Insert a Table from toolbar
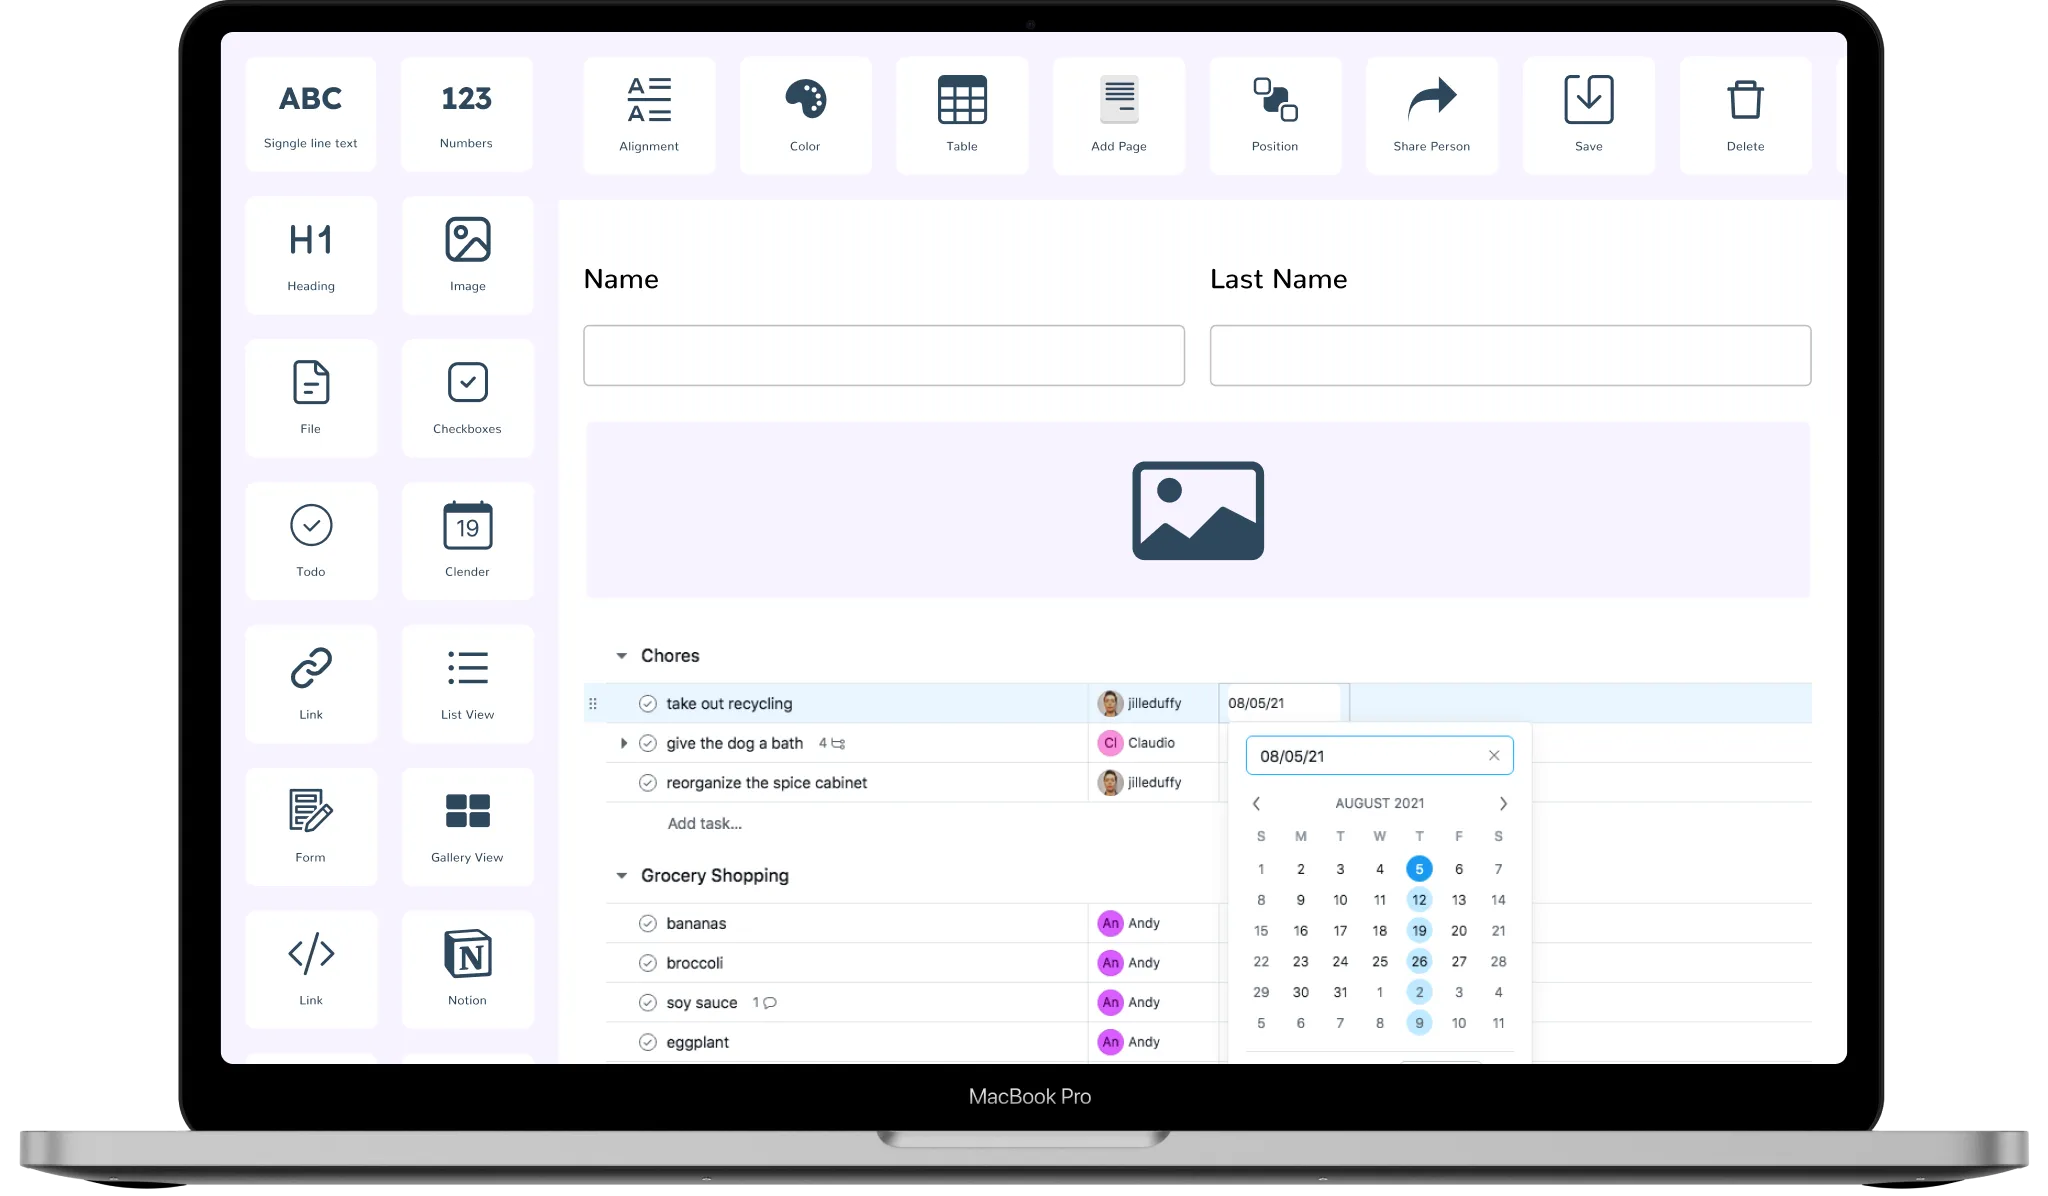 [962, 100]
